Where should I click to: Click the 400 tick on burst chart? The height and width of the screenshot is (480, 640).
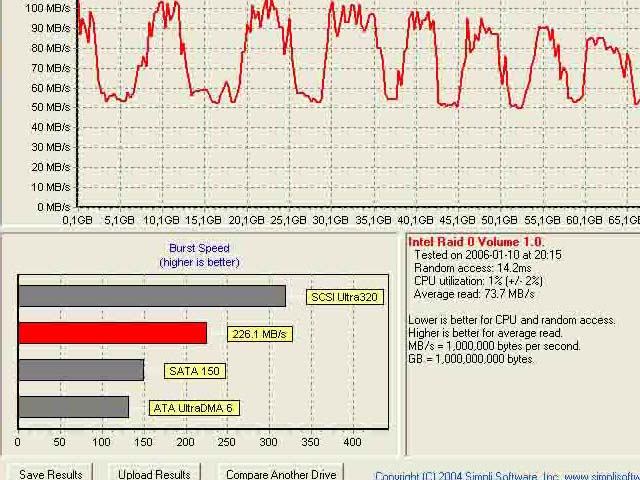click(353, 442)
